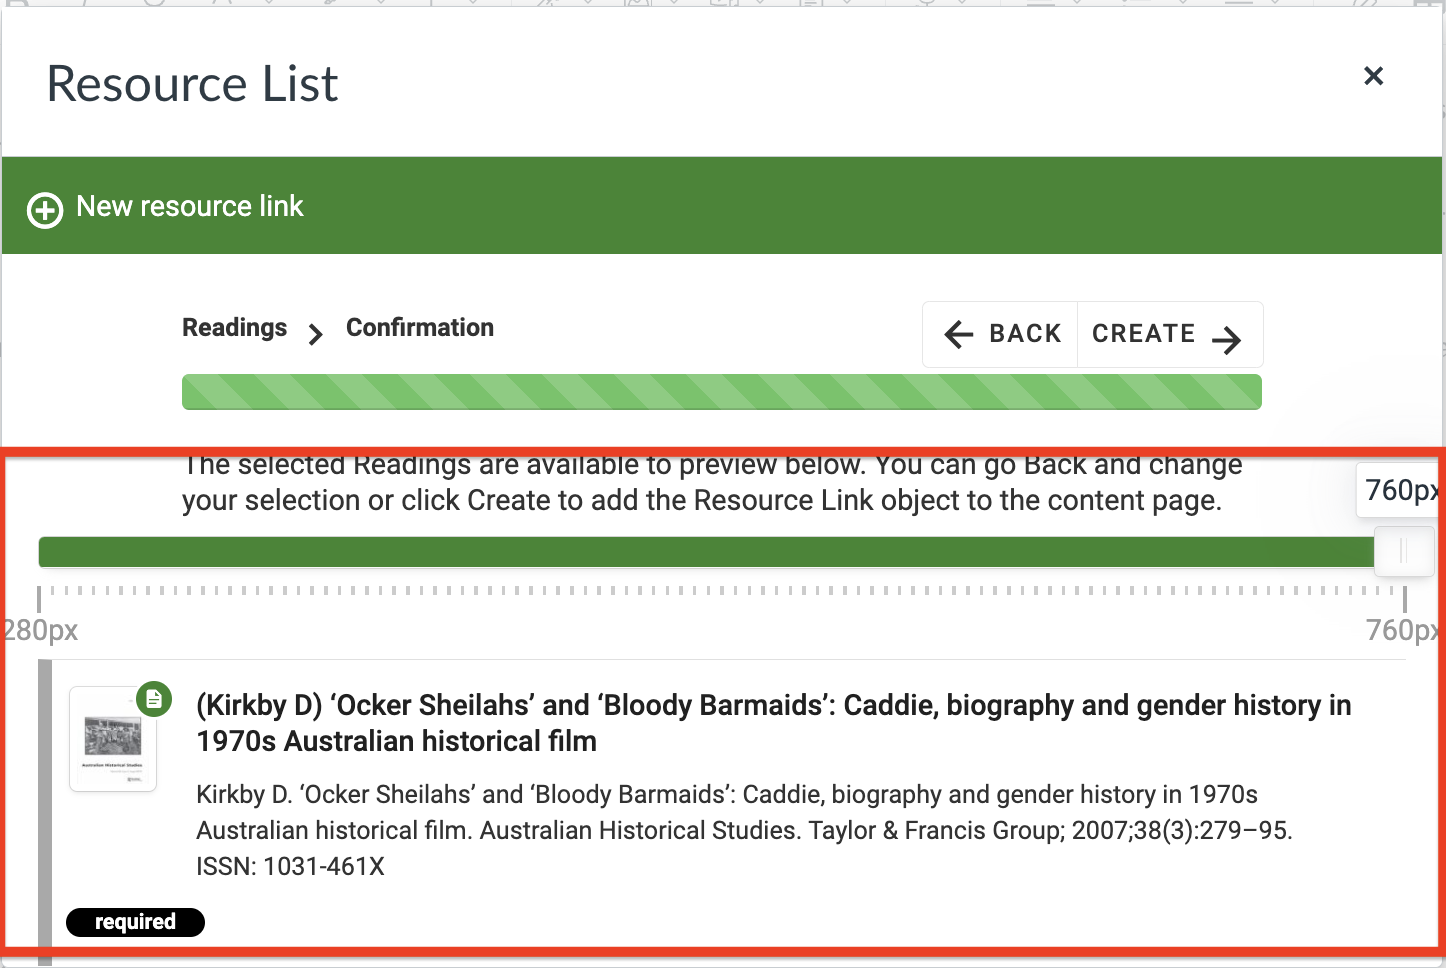
Task: Select the Confirmation breadcrumb step
Action: pyautogui.click(x=420, y=327)
